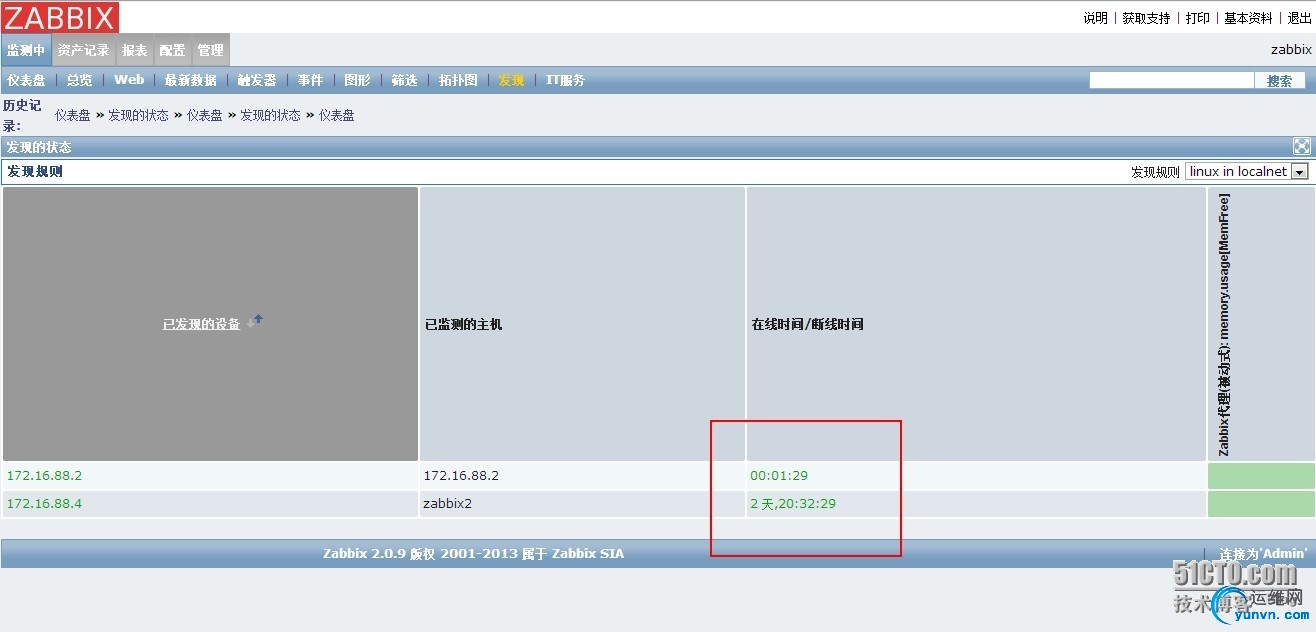Open the 监测中 main tab
1316x632 pixels.
(26, 50)
